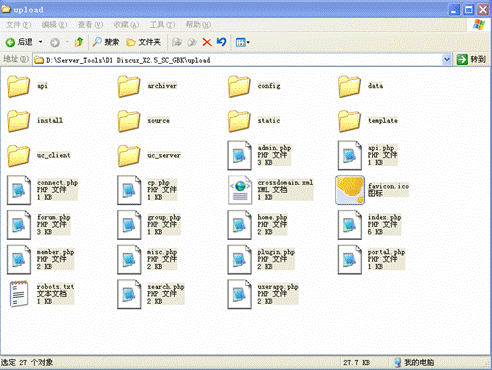Select the data folder icon
The width and height of the screenshot is (492, 370).
[x=349, y=86]
